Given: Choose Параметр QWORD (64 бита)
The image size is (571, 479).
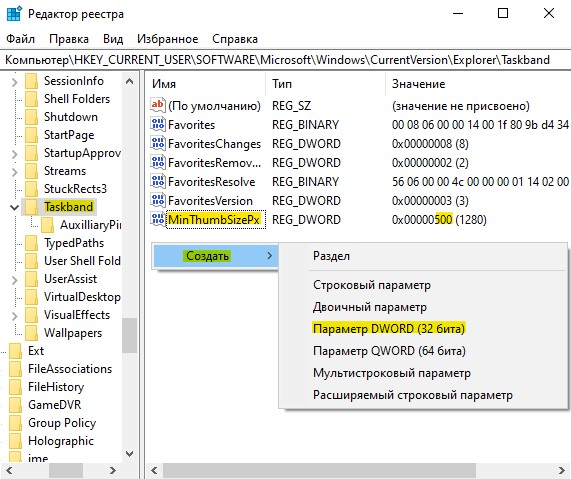Looking at the screenshot, I should [389, 351].
